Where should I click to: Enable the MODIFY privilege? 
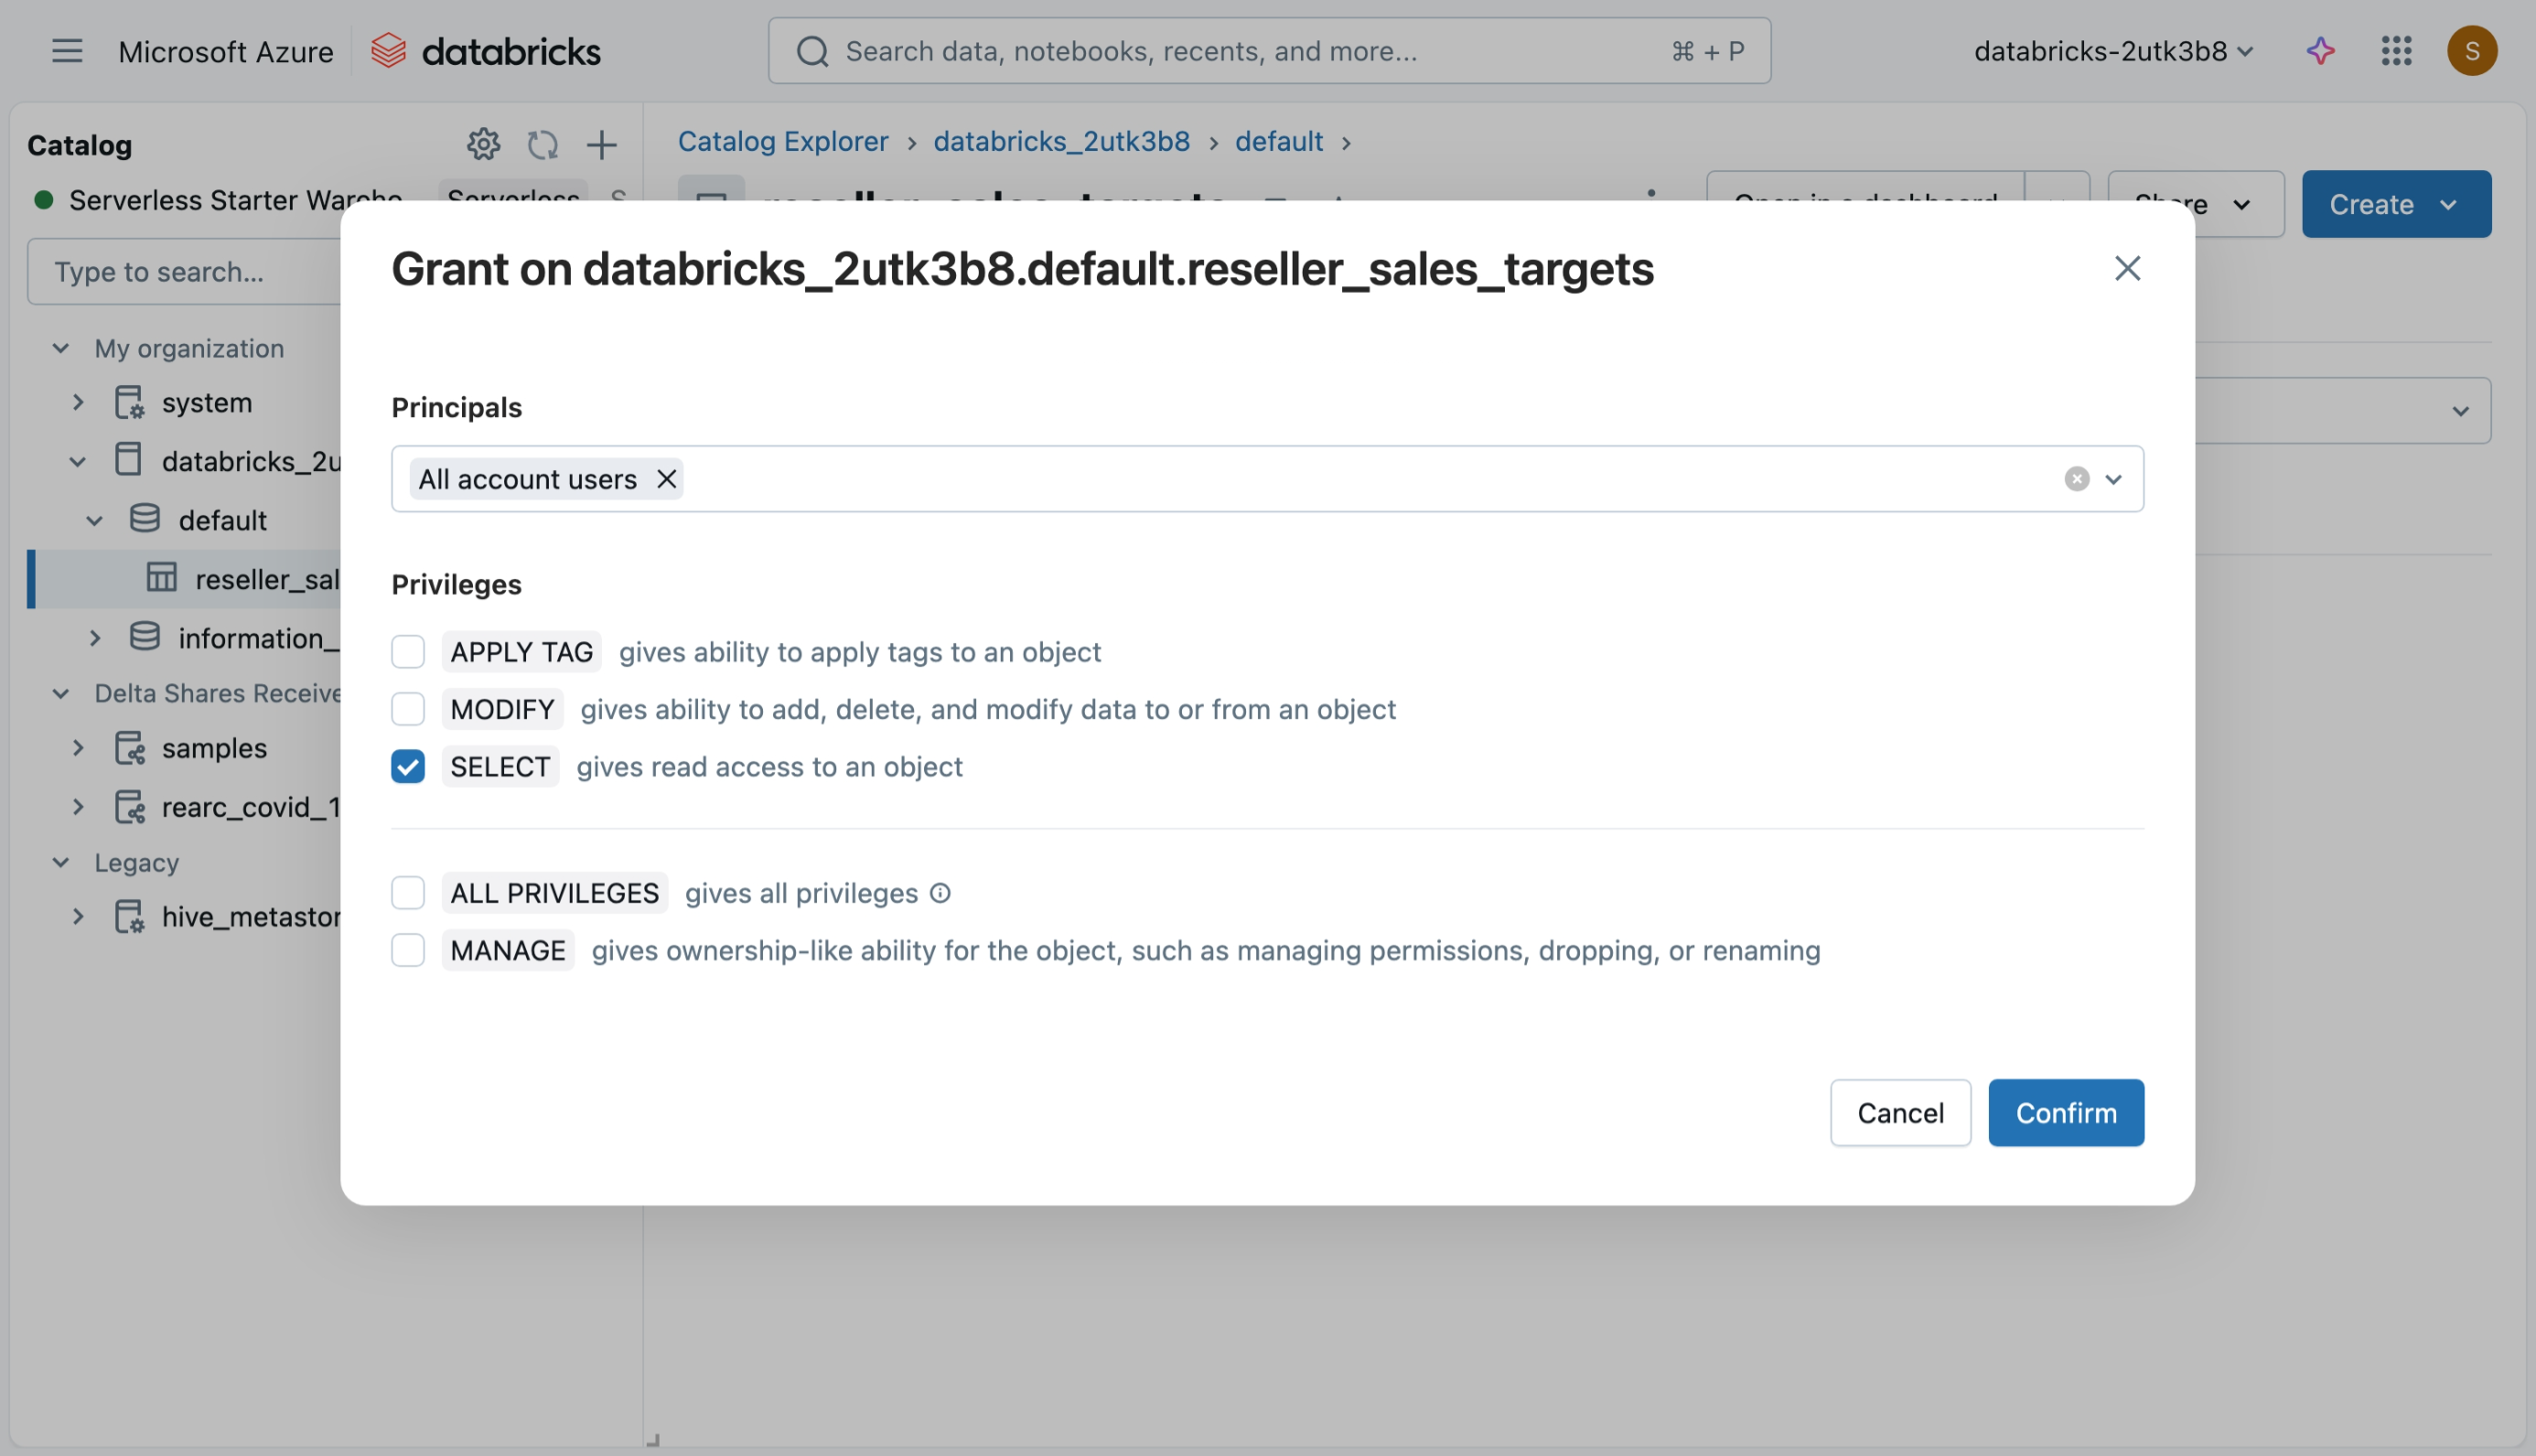[408, 709]
